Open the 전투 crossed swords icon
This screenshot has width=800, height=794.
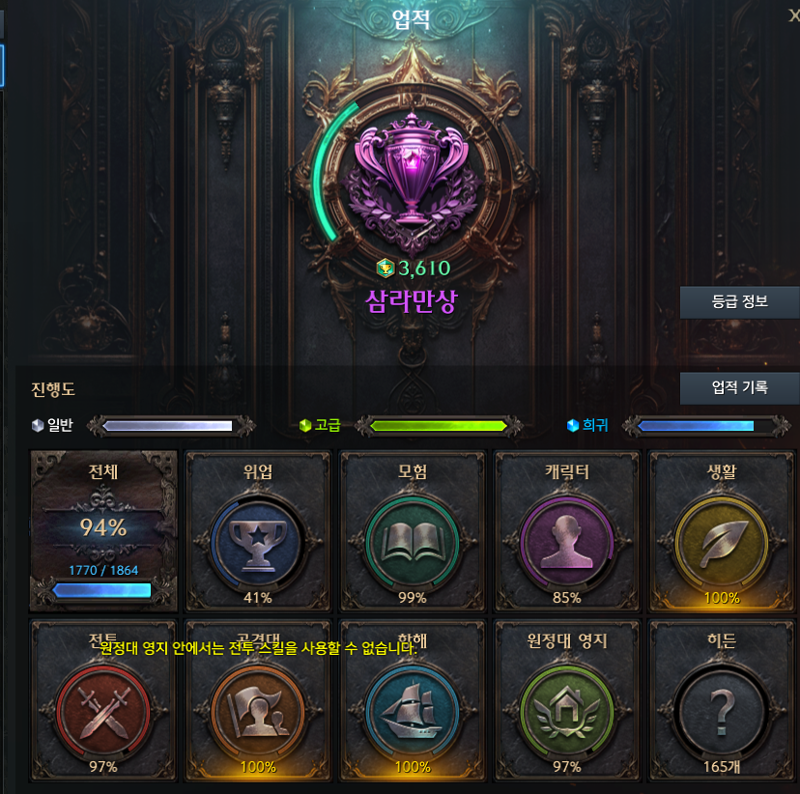(104, 711)
